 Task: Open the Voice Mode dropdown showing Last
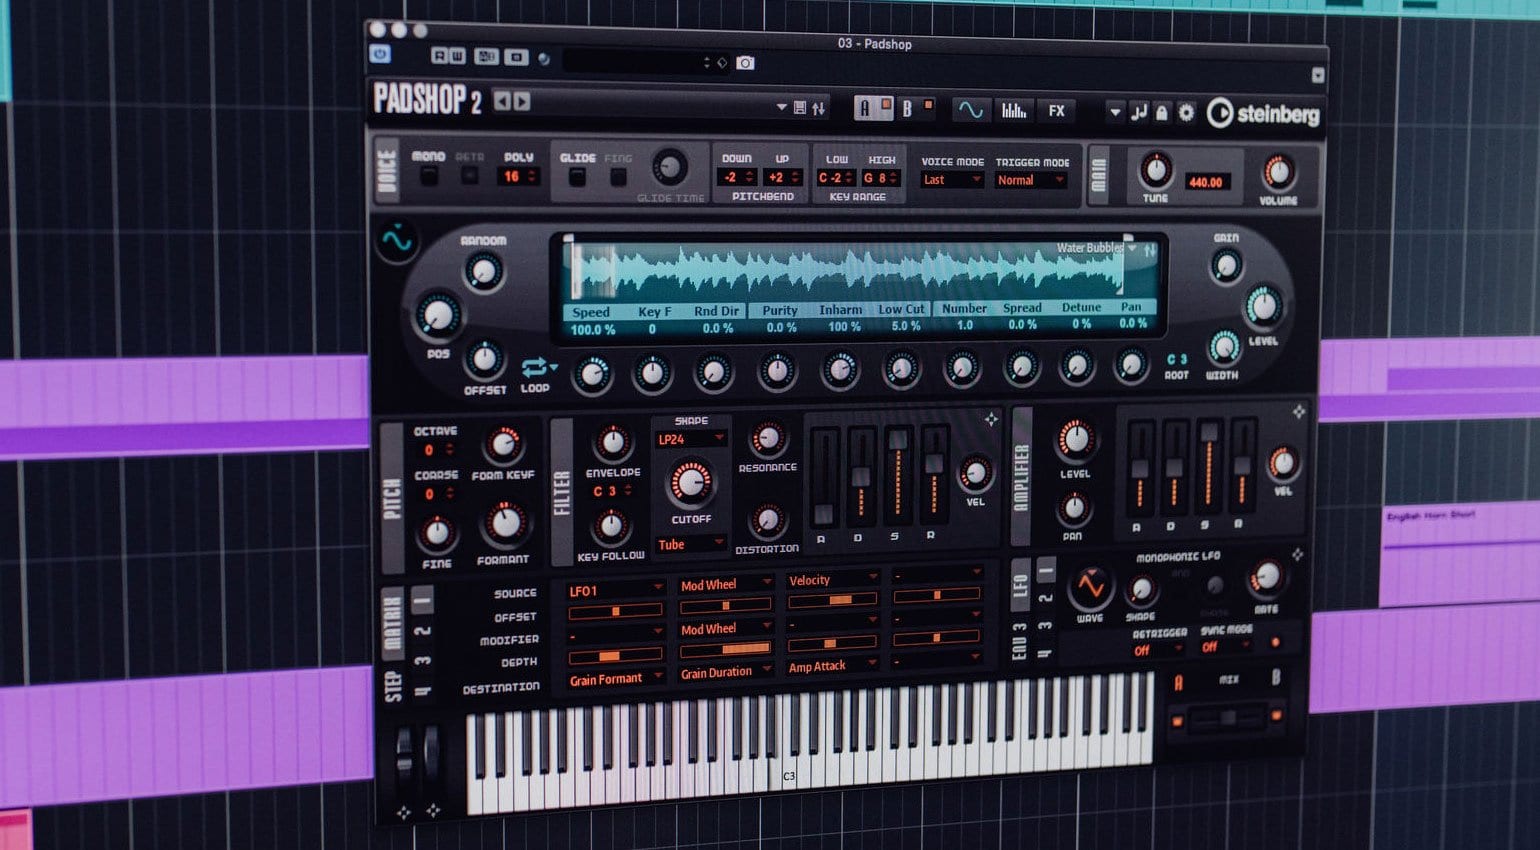click(952, 180)
